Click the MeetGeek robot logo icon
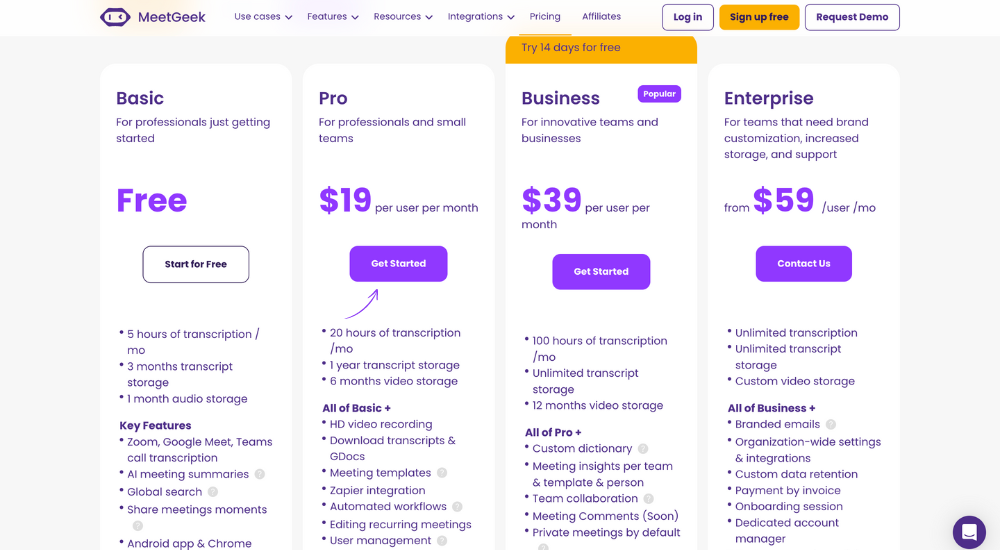 (x=115, y=17)
